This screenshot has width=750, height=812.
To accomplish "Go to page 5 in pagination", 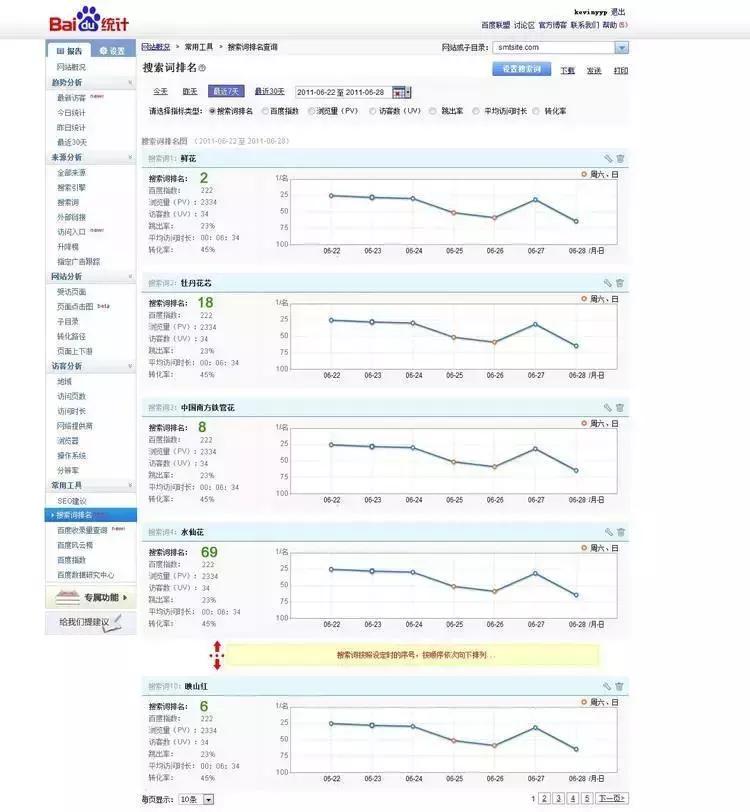I will click(586, 799).
